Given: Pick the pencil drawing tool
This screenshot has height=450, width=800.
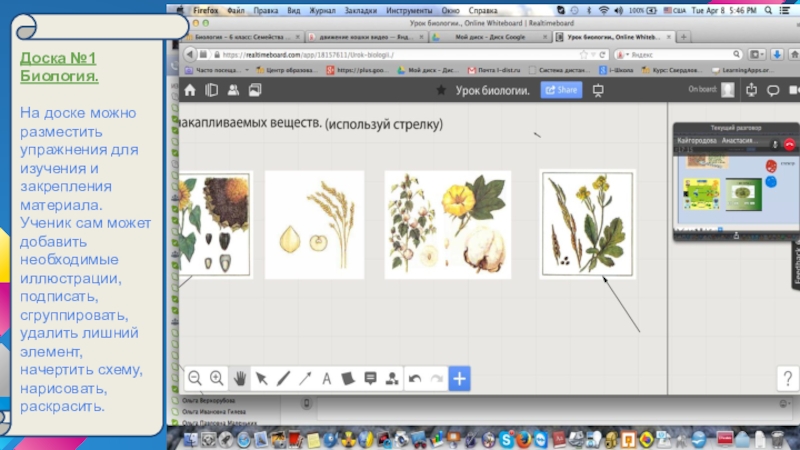Looking at the screenshot, I should pyautogui.click(x=283, y=378).
